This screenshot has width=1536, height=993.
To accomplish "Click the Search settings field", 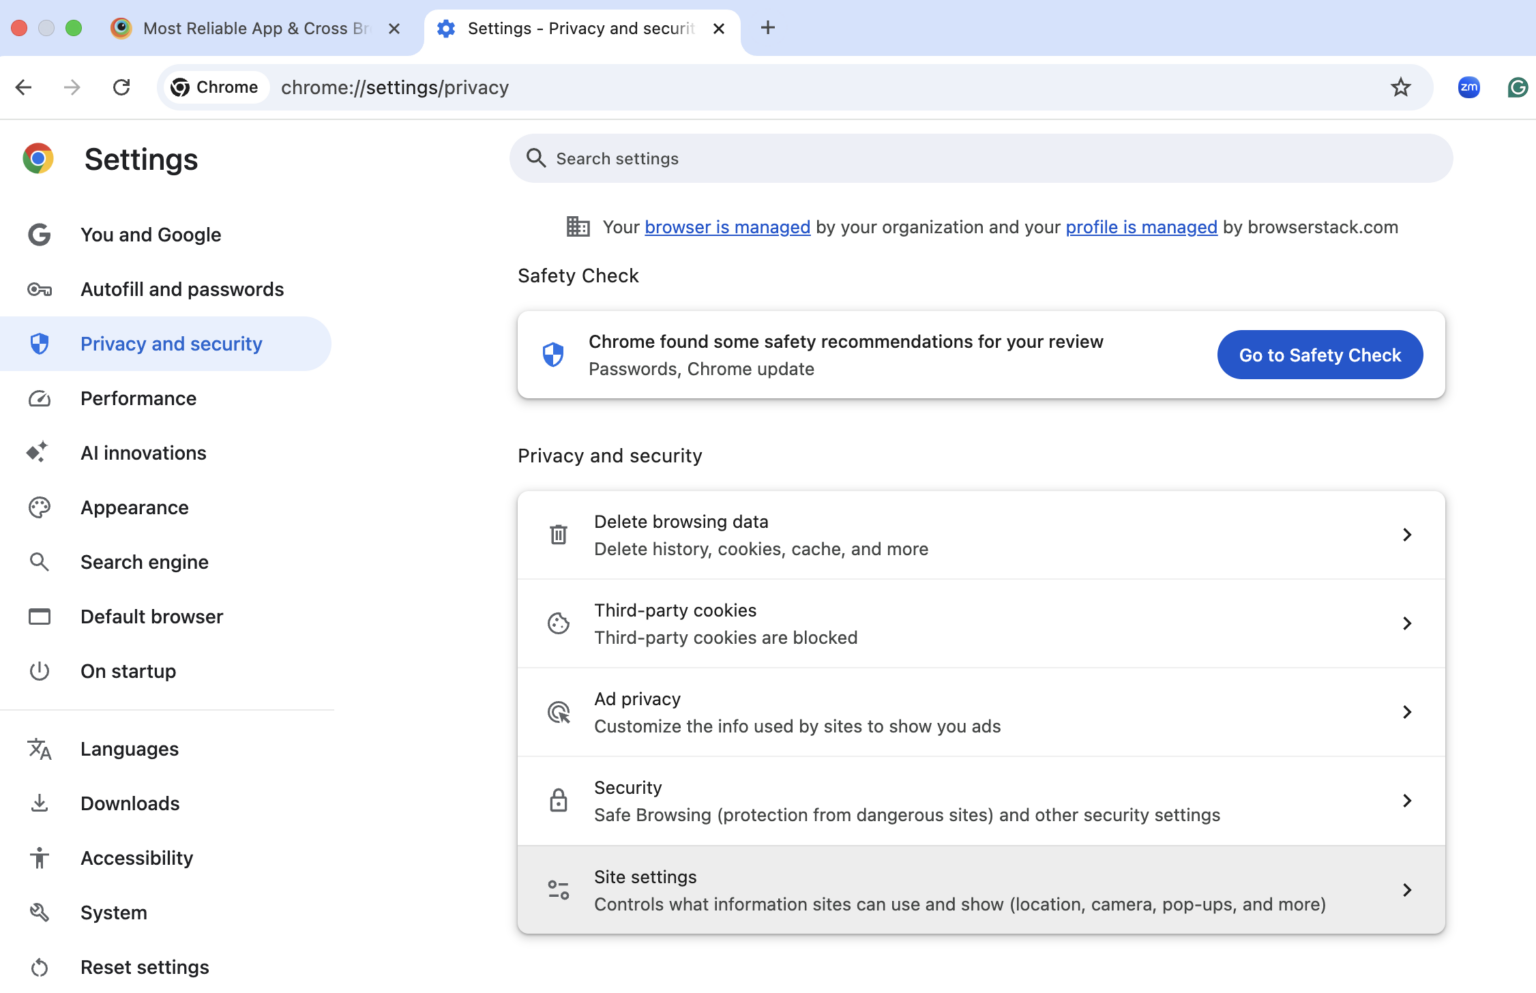I will (981, 158).
